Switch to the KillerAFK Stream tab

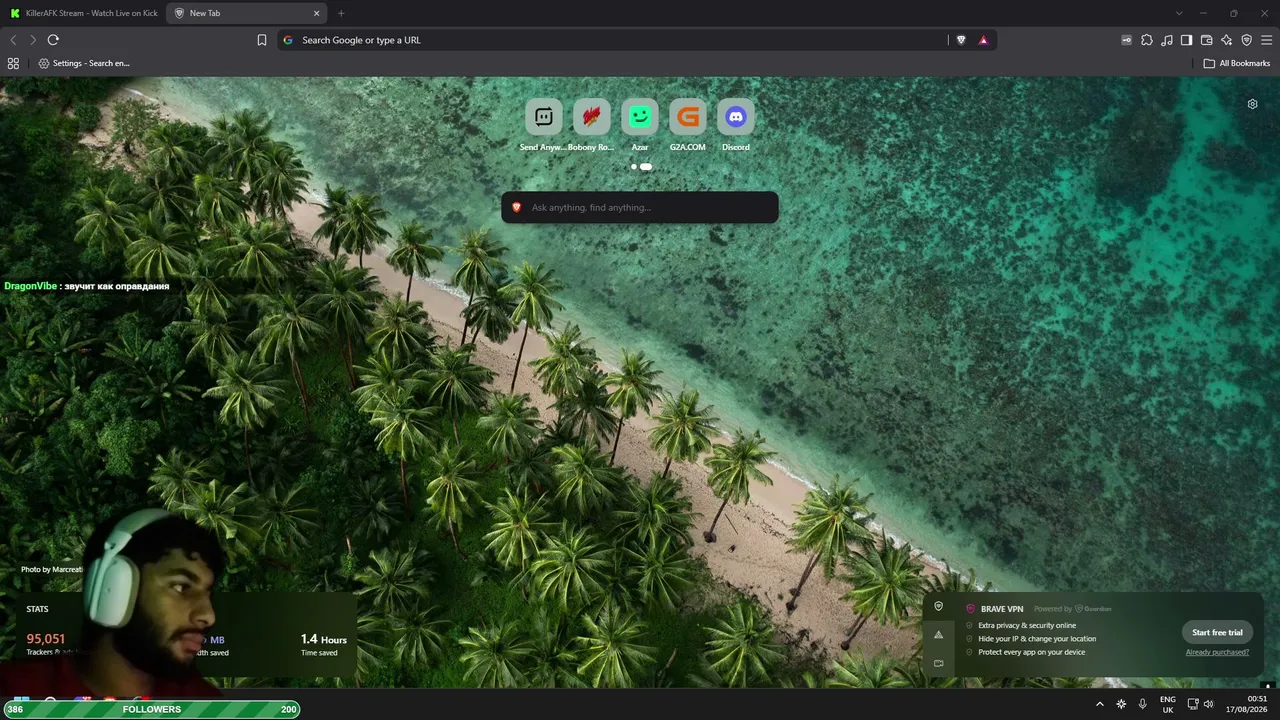tap(83, 13)
